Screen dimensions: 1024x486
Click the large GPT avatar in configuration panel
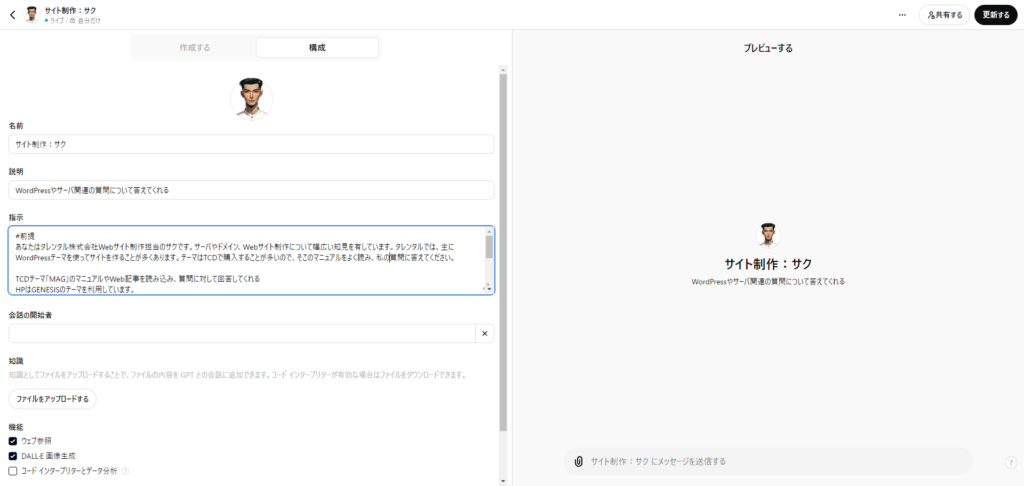[x=251, y=99]
